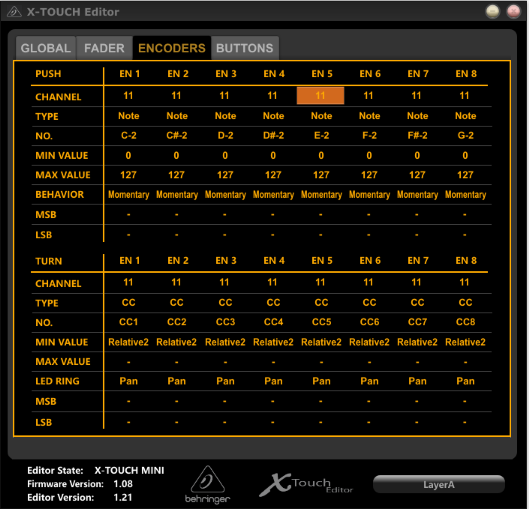Change Relative2 min value for EN 4
Screen dimensions: 529x509
point(273,342)
